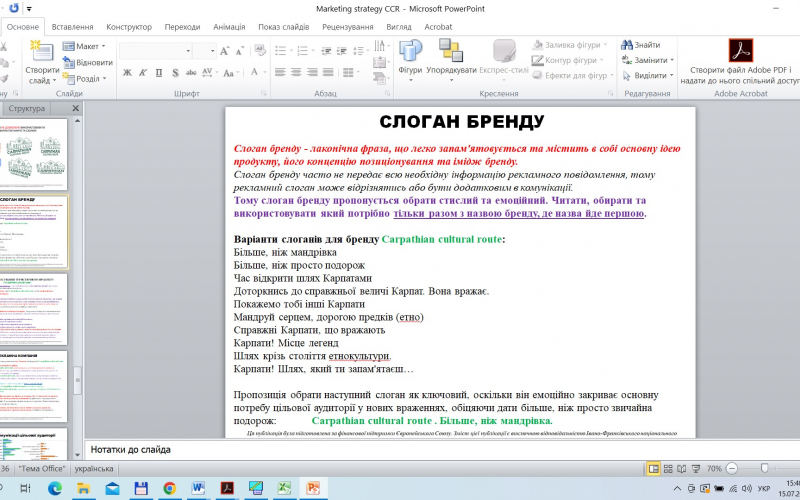Open the Упорядкувати arrange menu

pos(451,61)
